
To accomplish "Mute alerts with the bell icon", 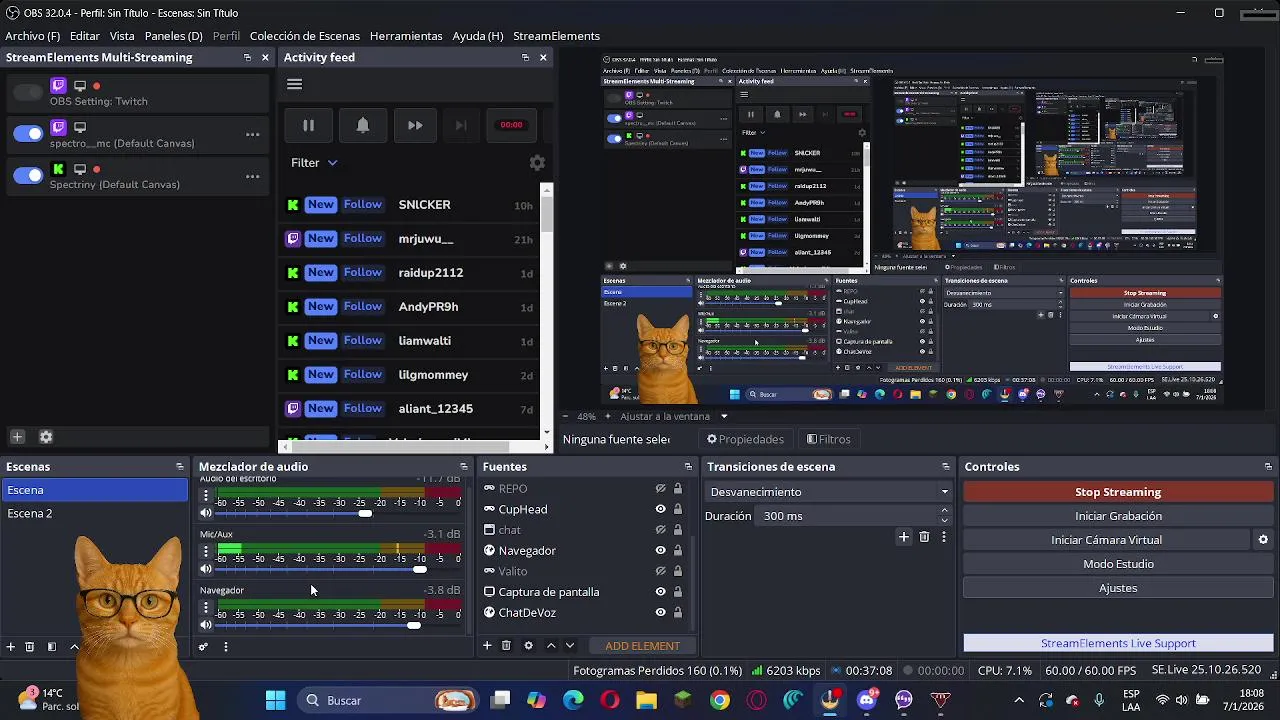I will (362, 125).
